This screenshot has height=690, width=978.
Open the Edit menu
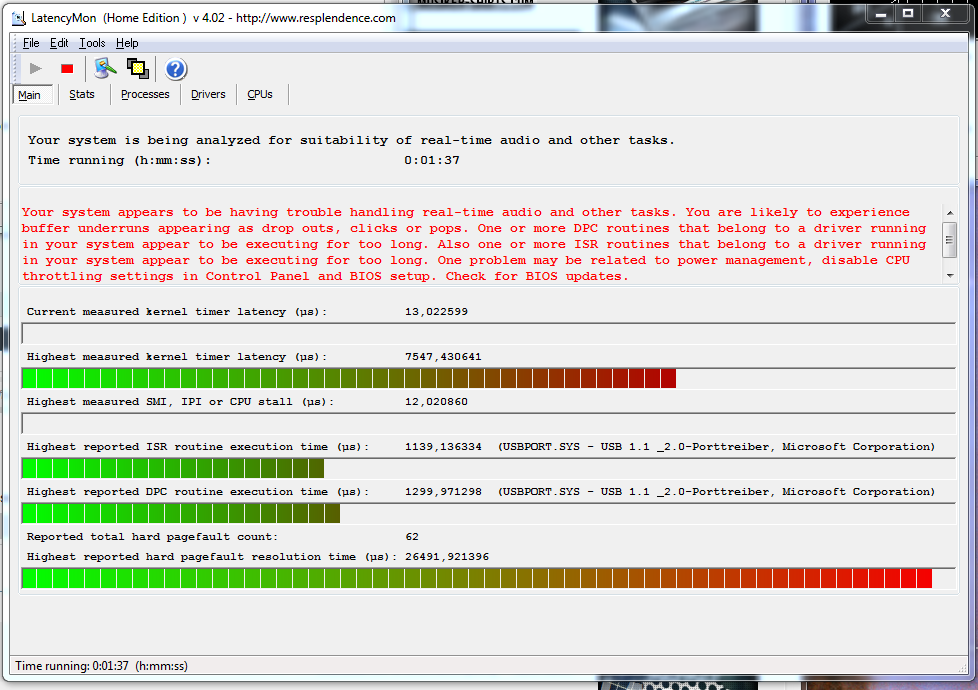tap(59, 43)
